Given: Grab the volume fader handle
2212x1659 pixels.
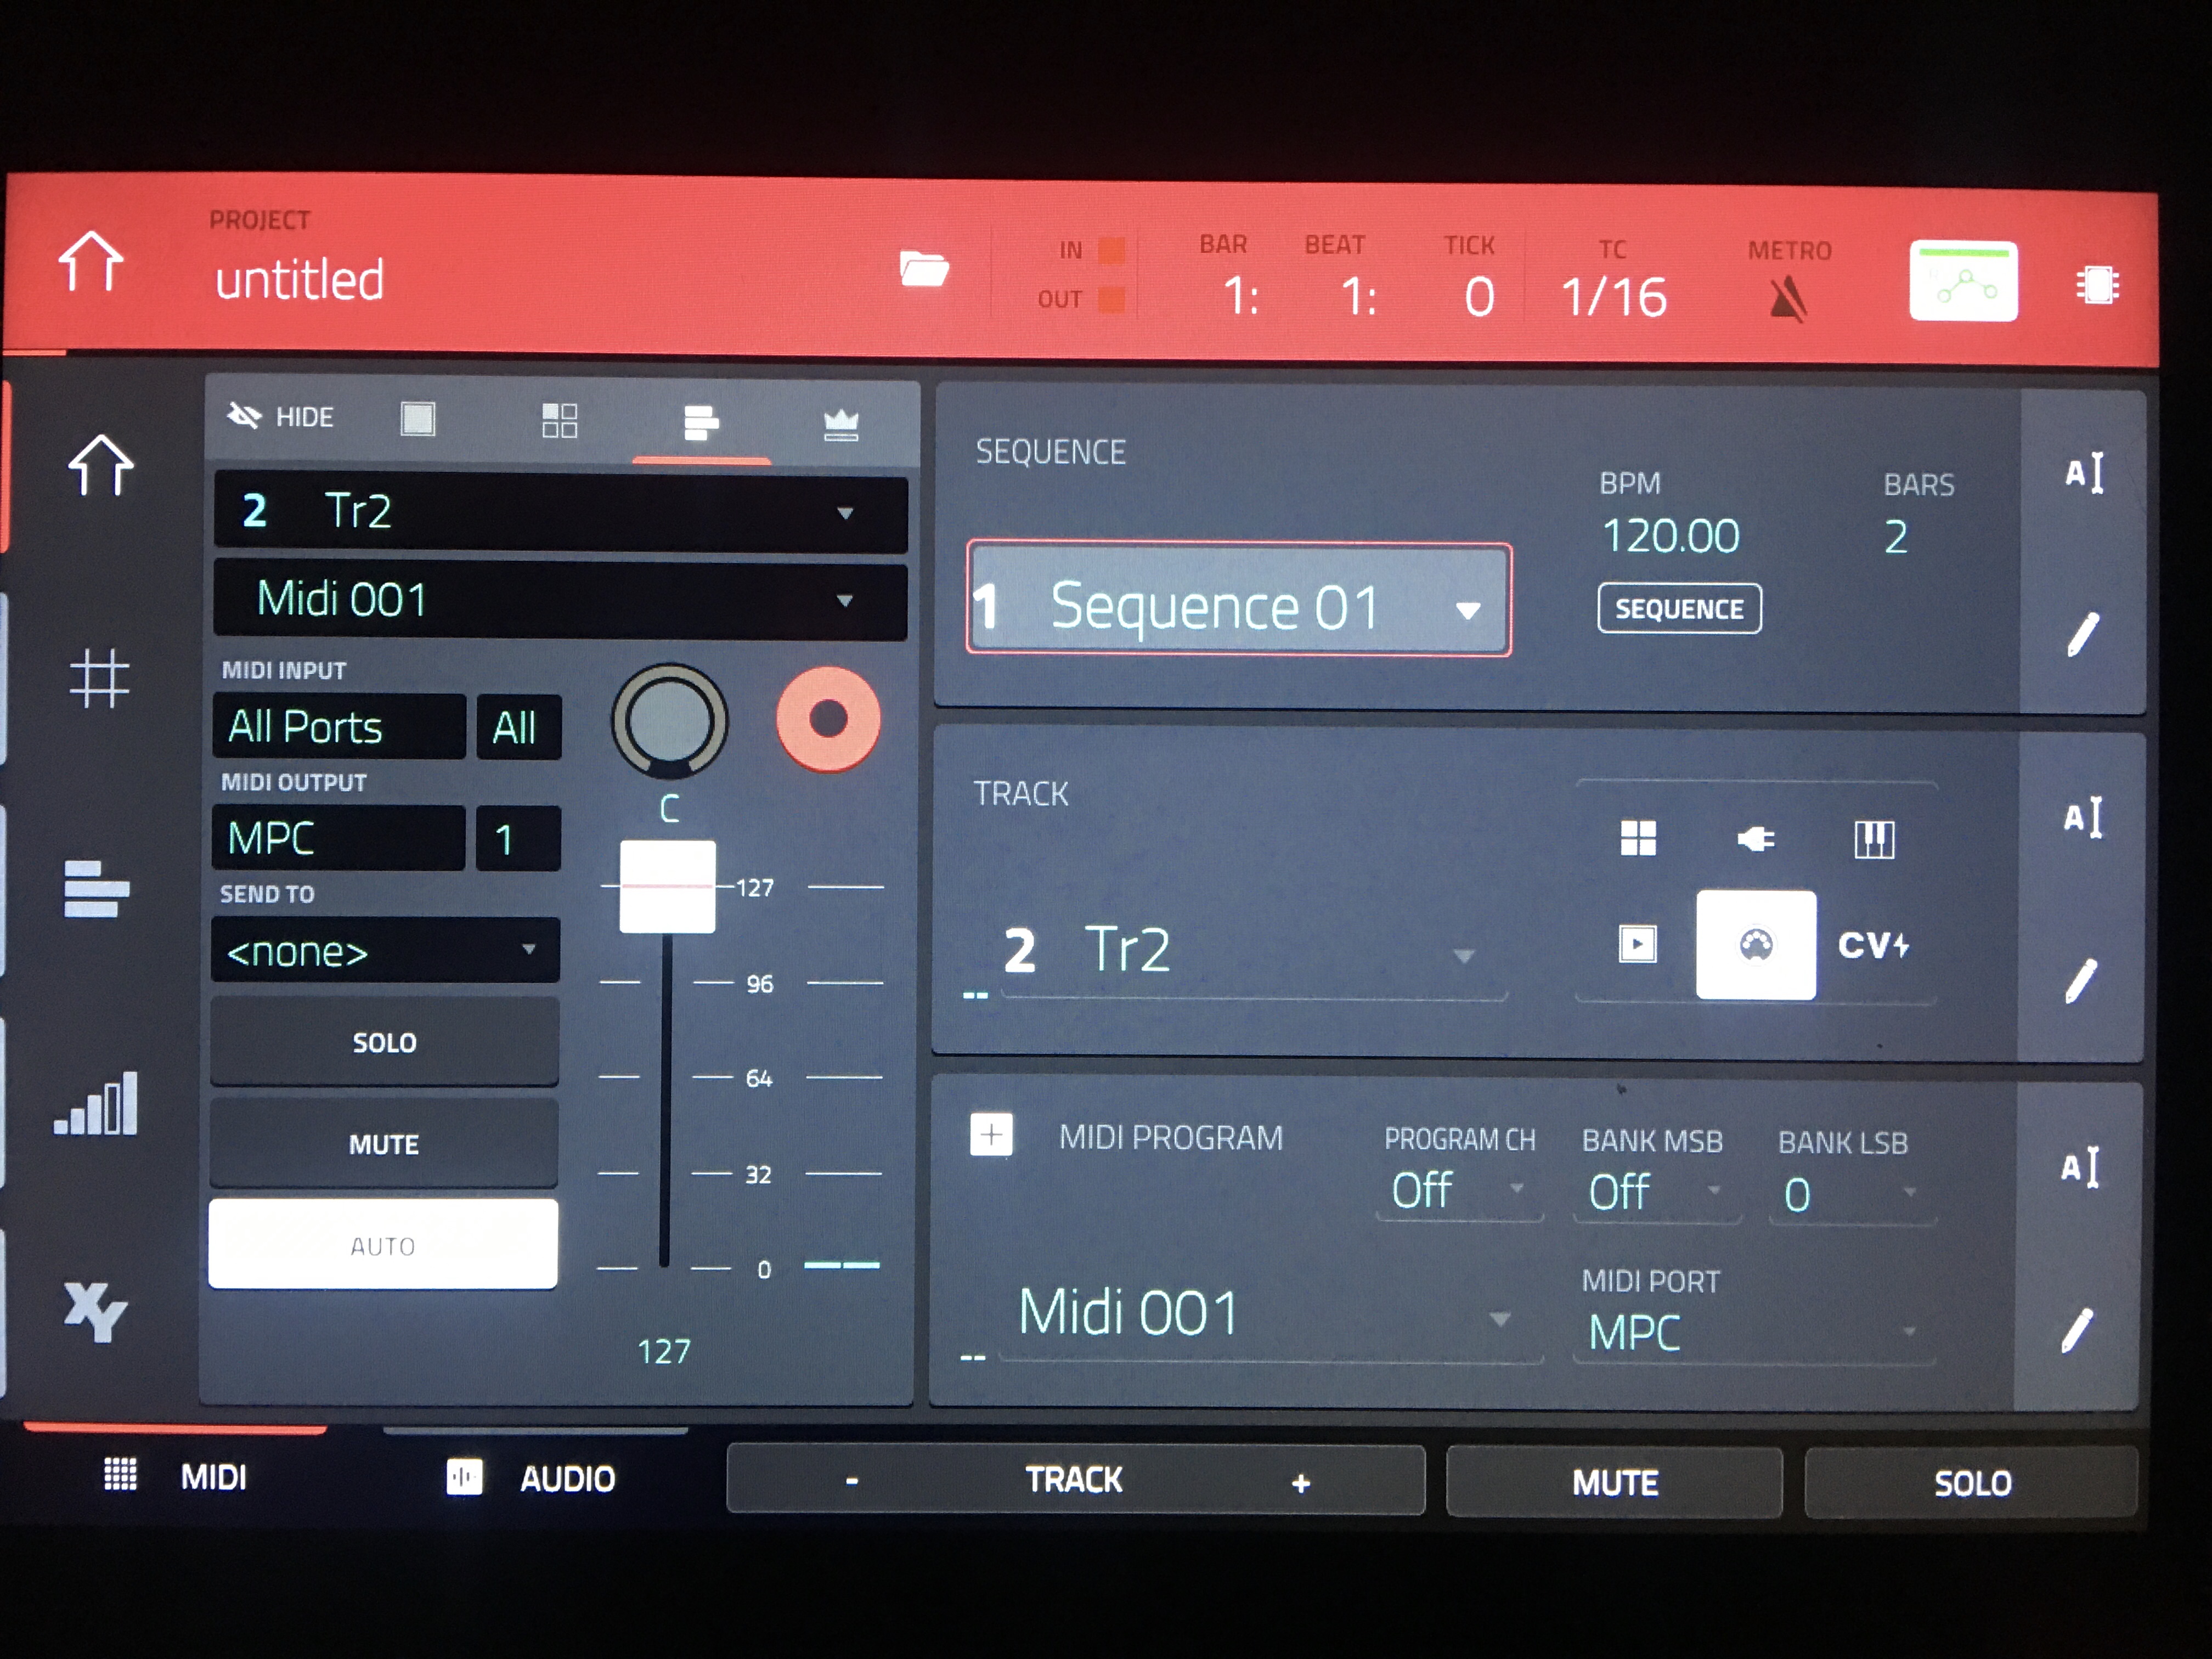Looking at the screenshot, I should pos(667,887).
